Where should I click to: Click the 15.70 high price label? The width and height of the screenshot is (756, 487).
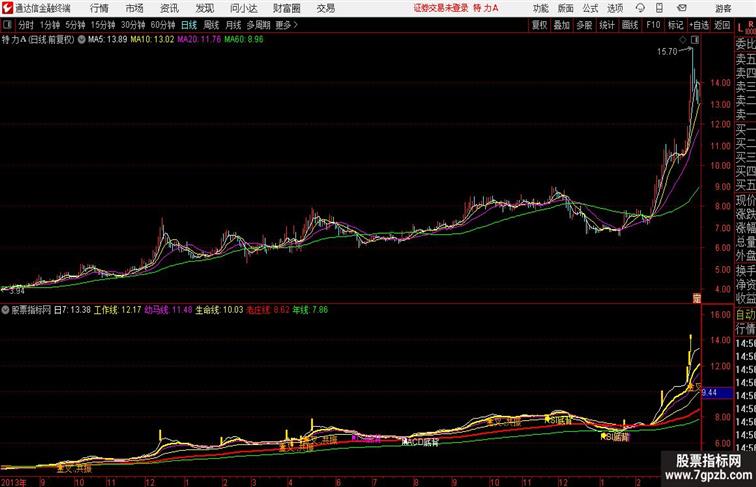point(667,52)
